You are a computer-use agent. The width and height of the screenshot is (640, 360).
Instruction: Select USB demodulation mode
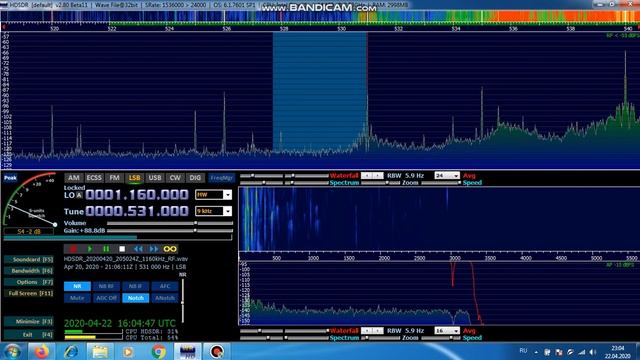pyautogui.click(x=155, y=178)
